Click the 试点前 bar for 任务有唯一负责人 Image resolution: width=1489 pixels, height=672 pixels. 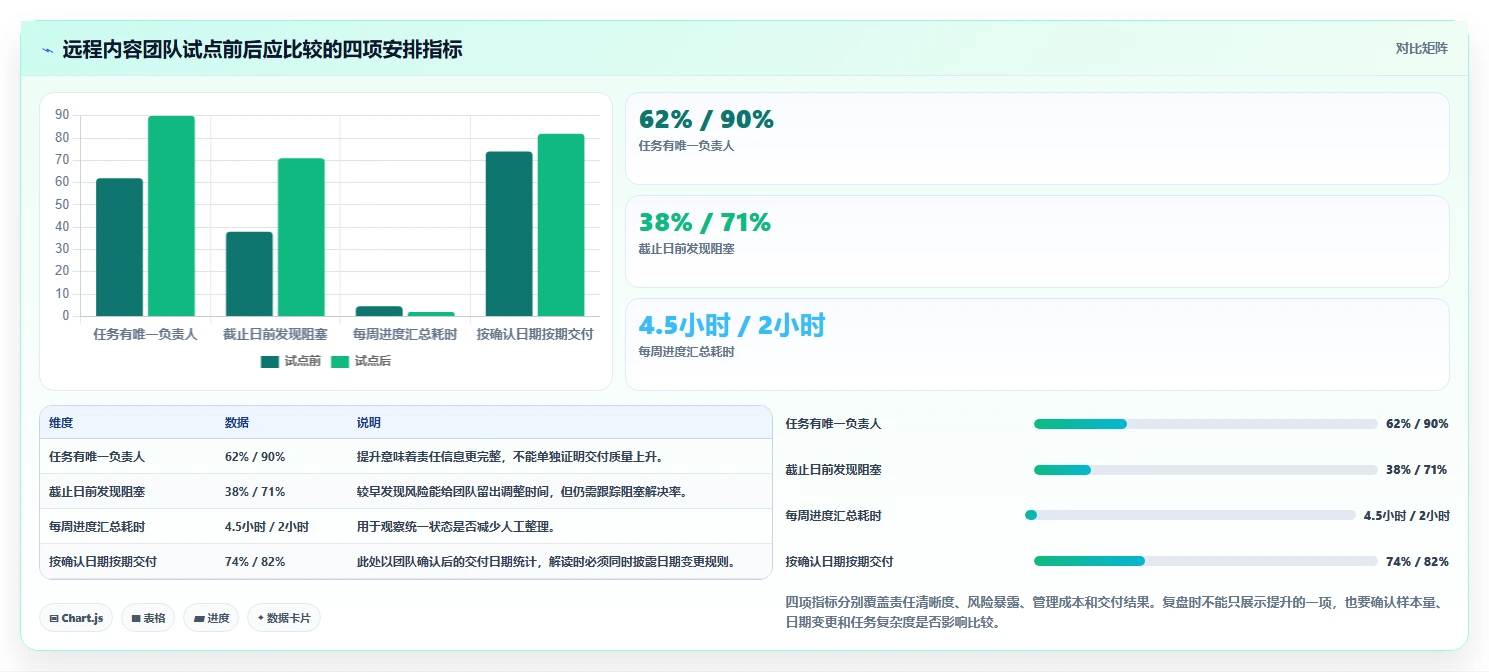pyautogui.click(x=119, y=247)
